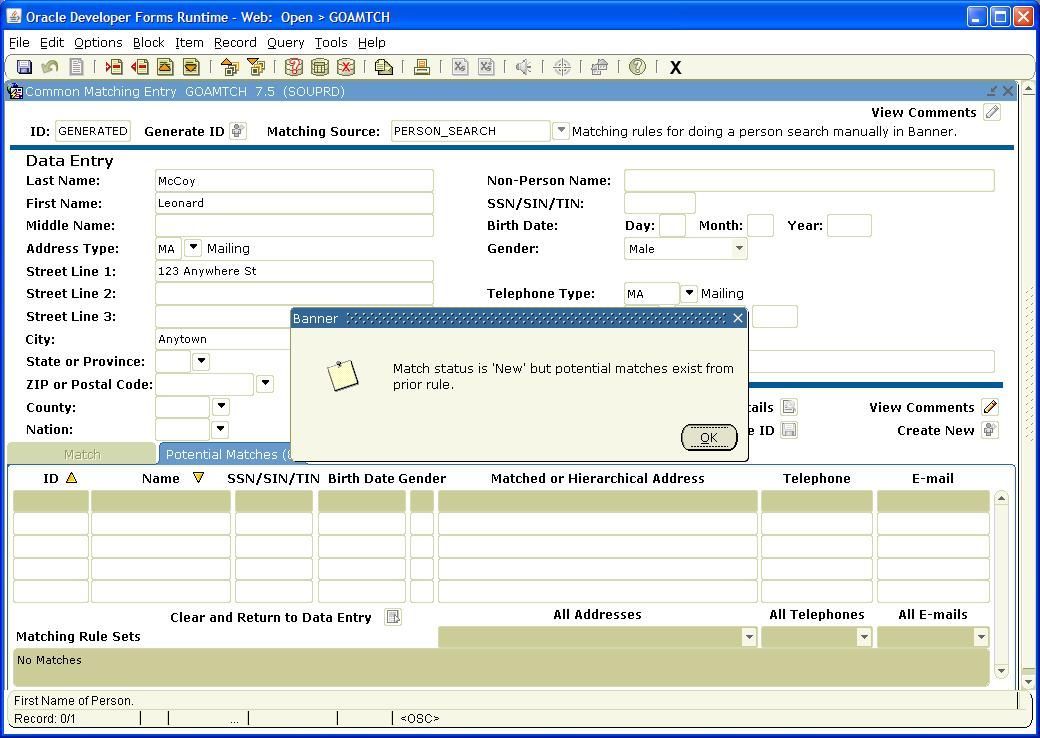The width and height of the screenshot is (1040, 738).
Task: Click the Select document toolbar icon
Action: coord(76,67)
